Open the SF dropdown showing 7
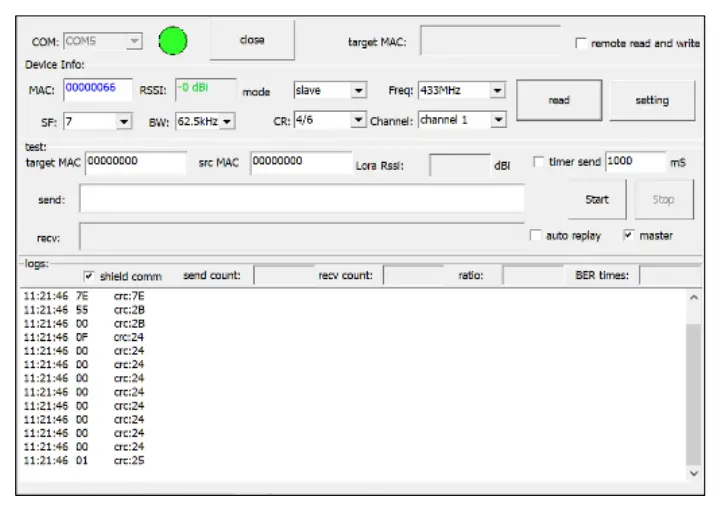 tap(123, 122)
